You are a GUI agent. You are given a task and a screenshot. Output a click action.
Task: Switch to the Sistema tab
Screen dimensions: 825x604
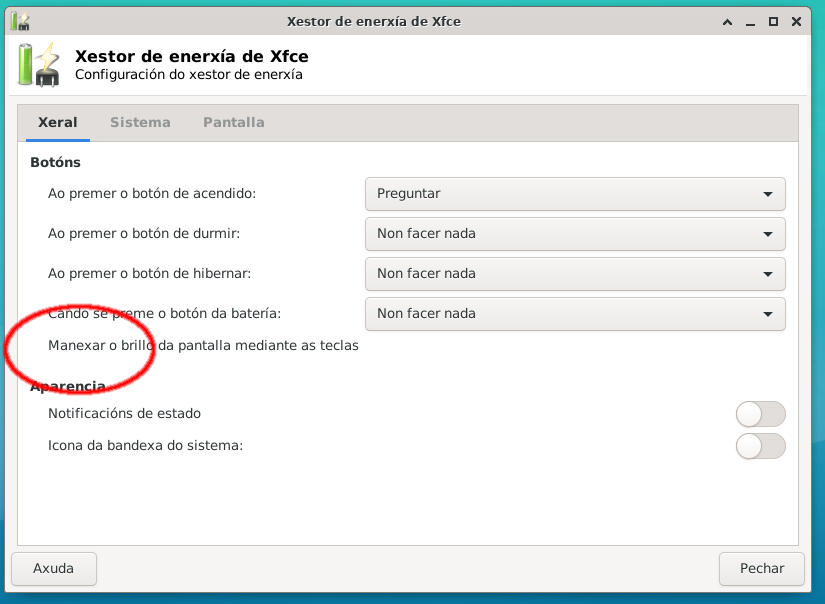click(x=140, y=123)
